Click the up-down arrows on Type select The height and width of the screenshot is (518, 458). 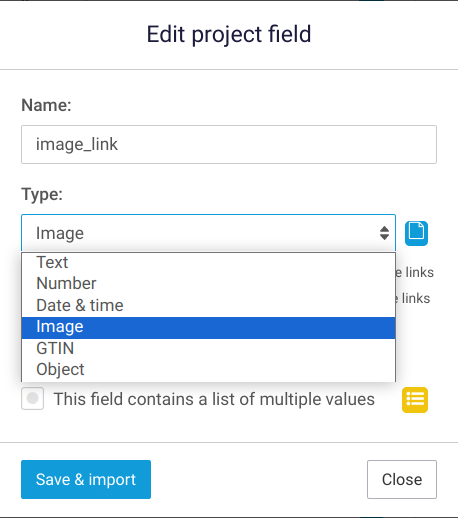[384, 233]
